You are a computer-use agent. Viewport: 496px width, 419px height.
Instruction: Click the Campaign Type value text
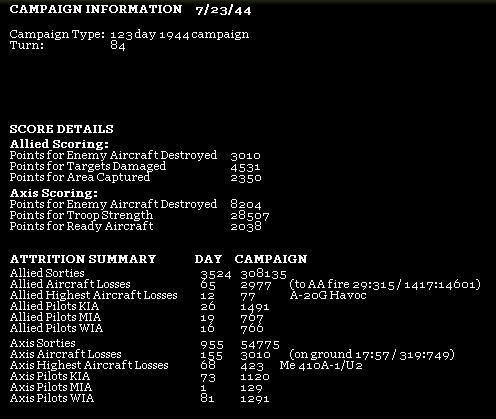coord(180,35)
